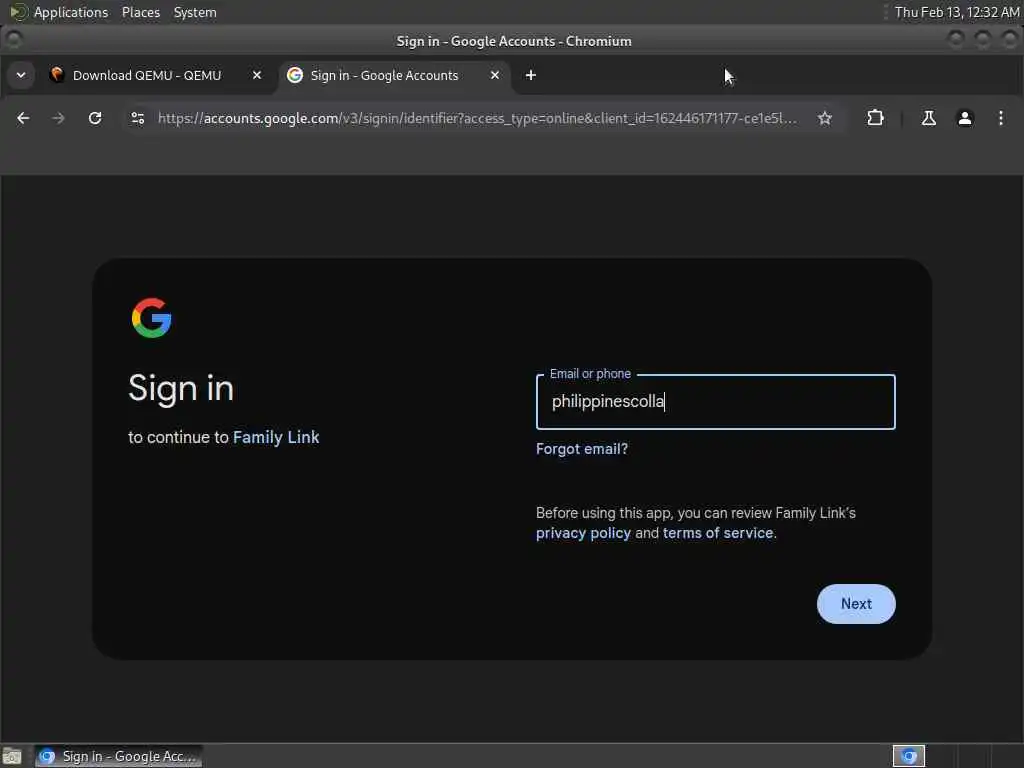Open the terms of service link
1024x768 pixels.
point(718,534)
